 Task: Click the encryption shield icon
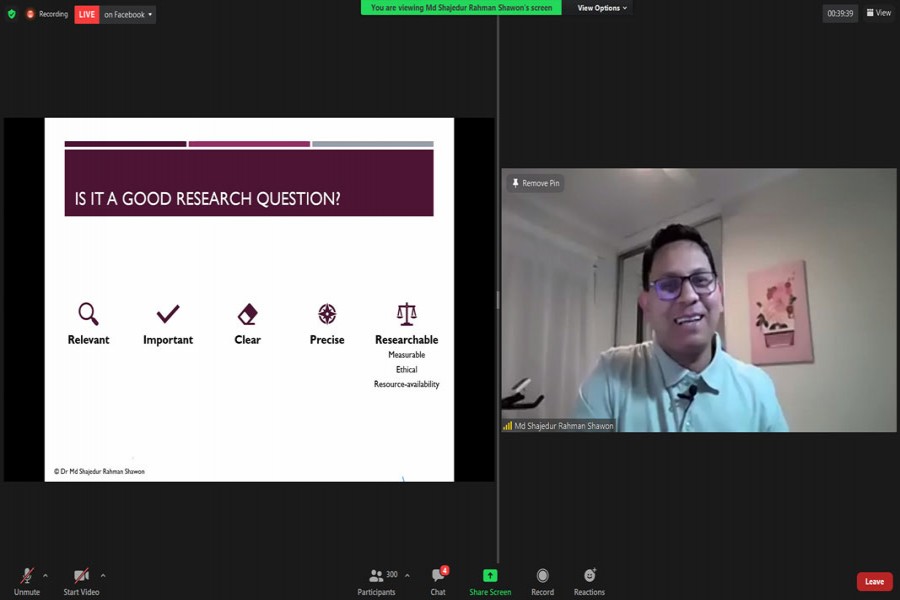click(x=10, y=14)
